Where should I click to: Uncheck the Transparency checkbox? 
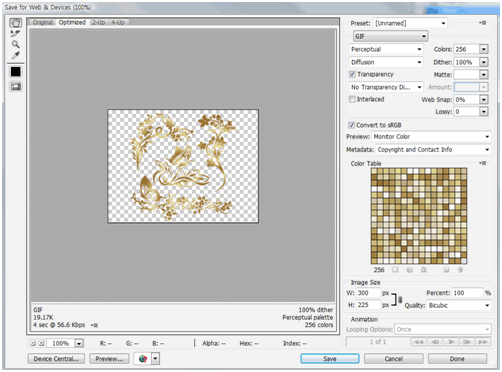[352, 74]
